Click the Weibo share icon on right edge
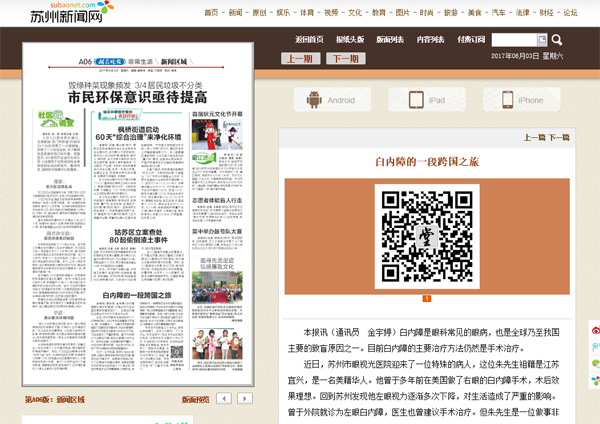600x424 pixels. [594, 328]
